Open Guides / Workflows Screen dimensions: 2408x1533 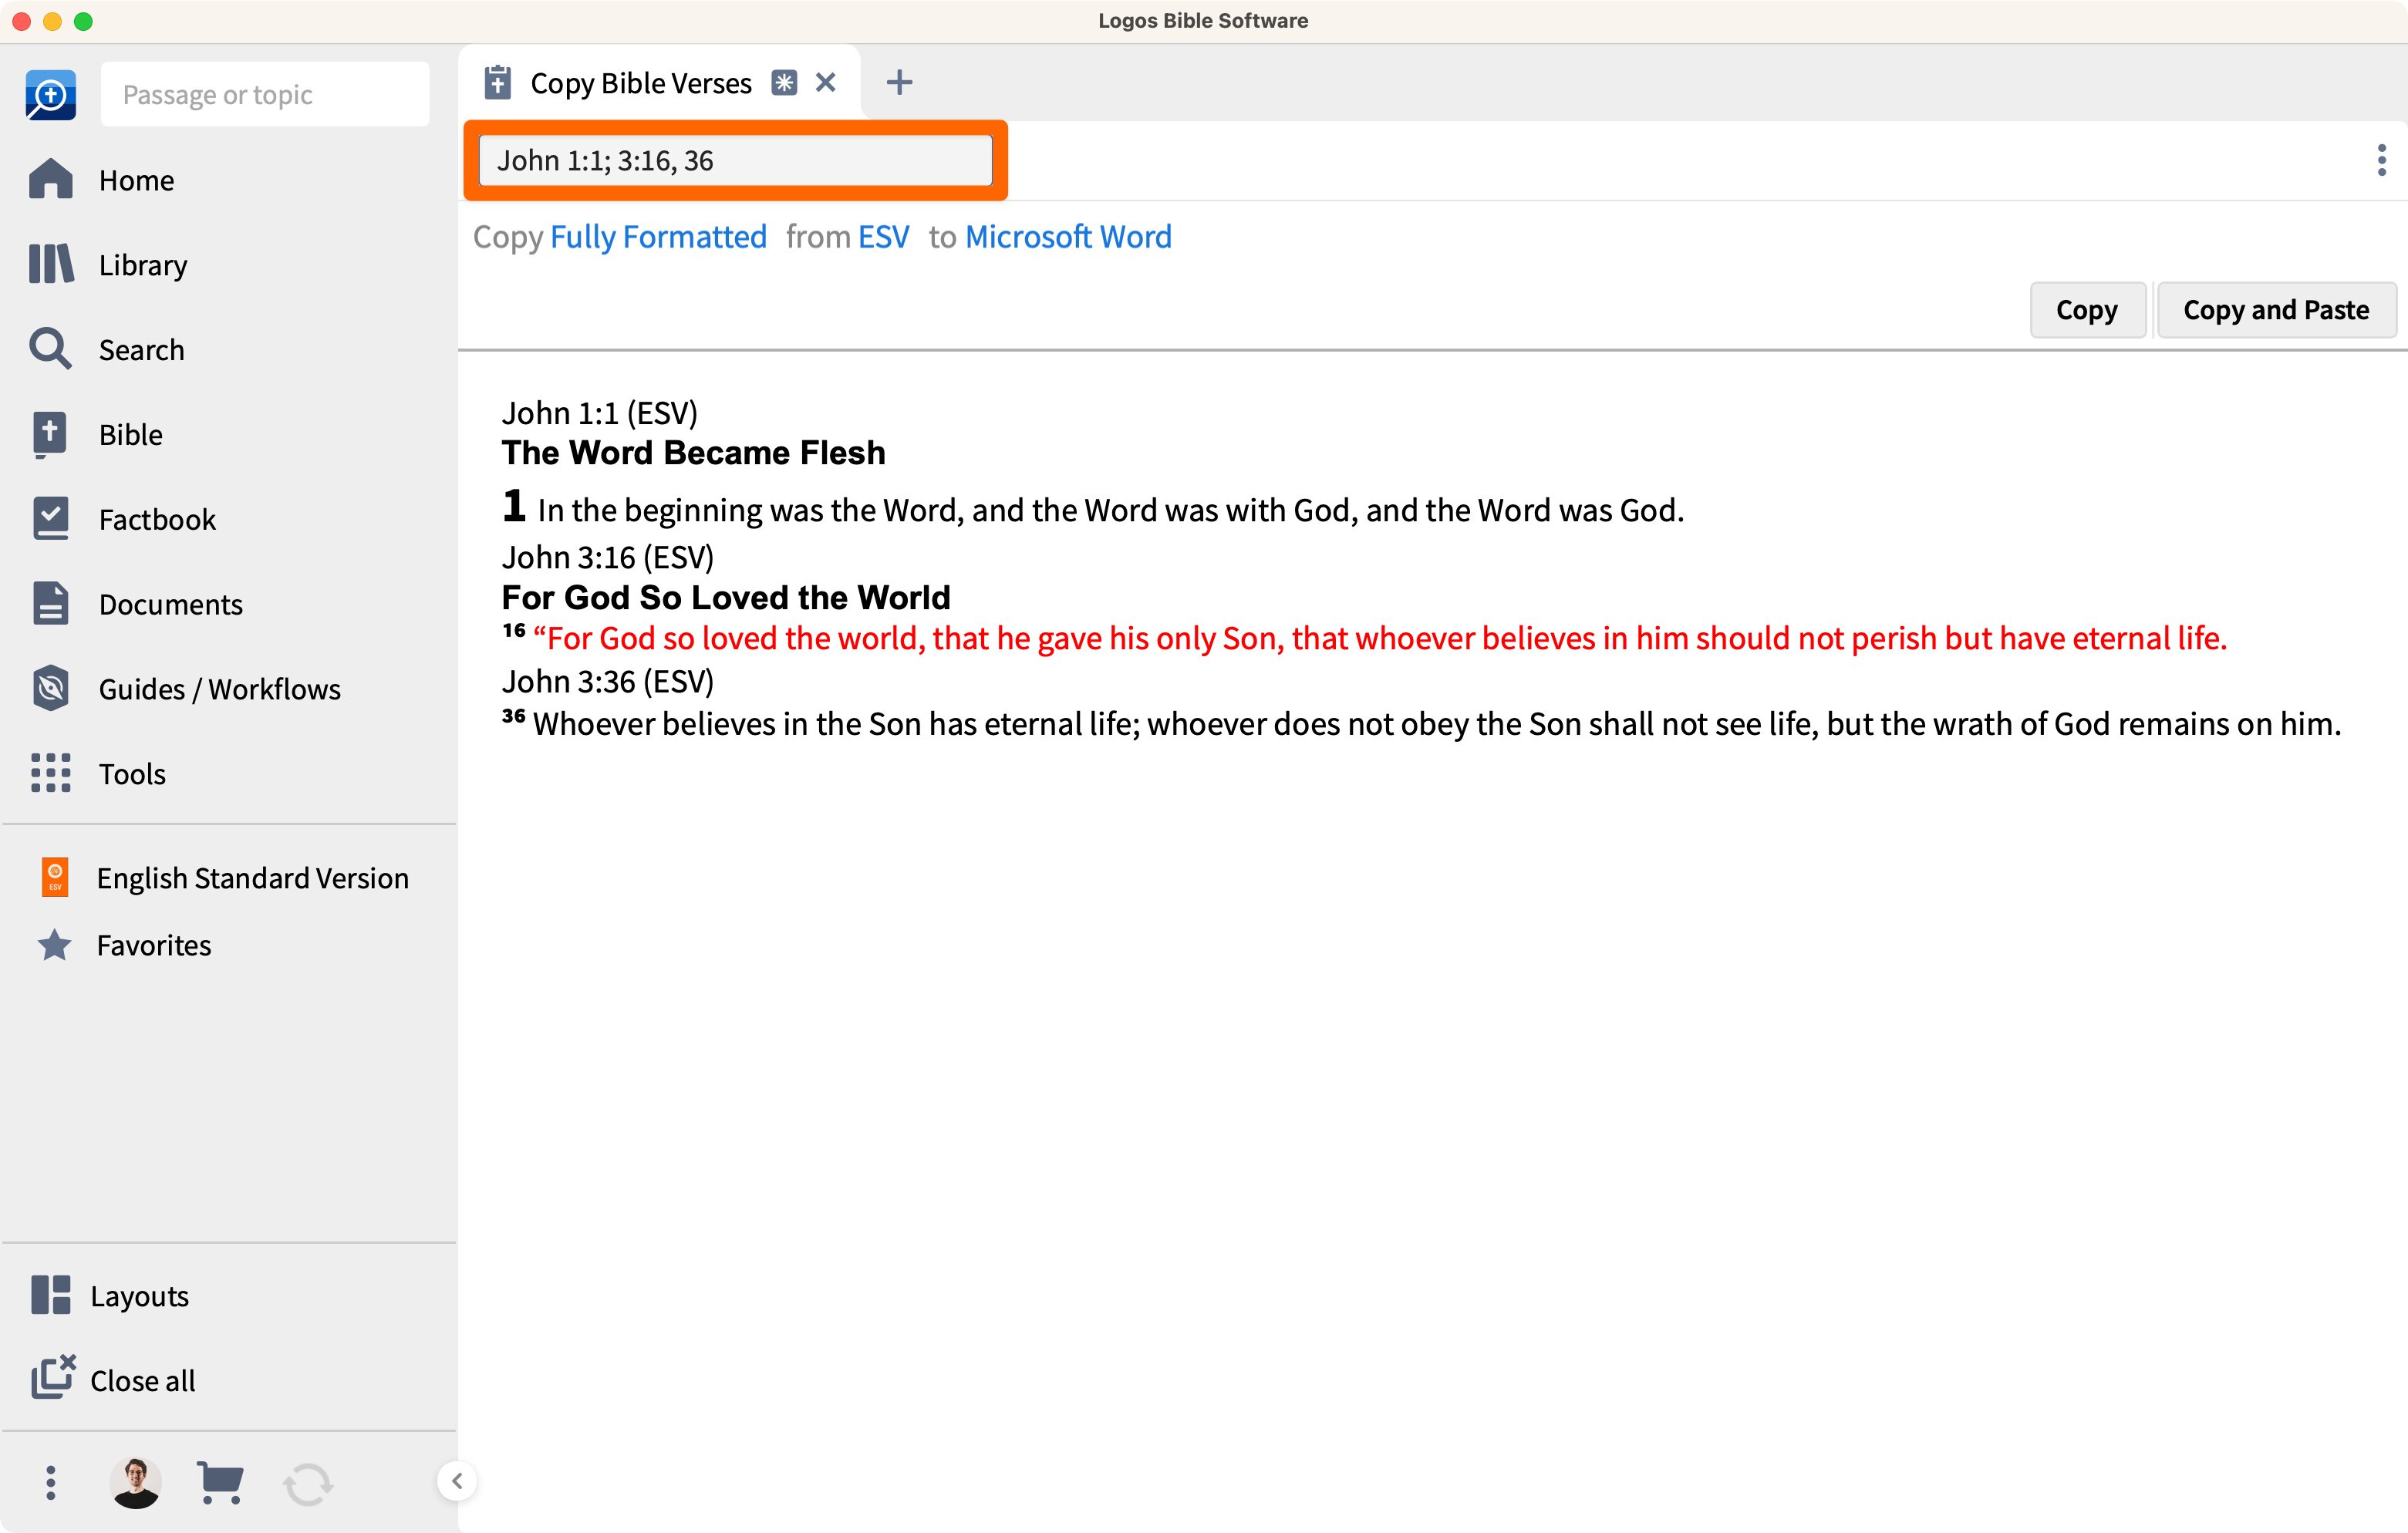pos(185,689)
